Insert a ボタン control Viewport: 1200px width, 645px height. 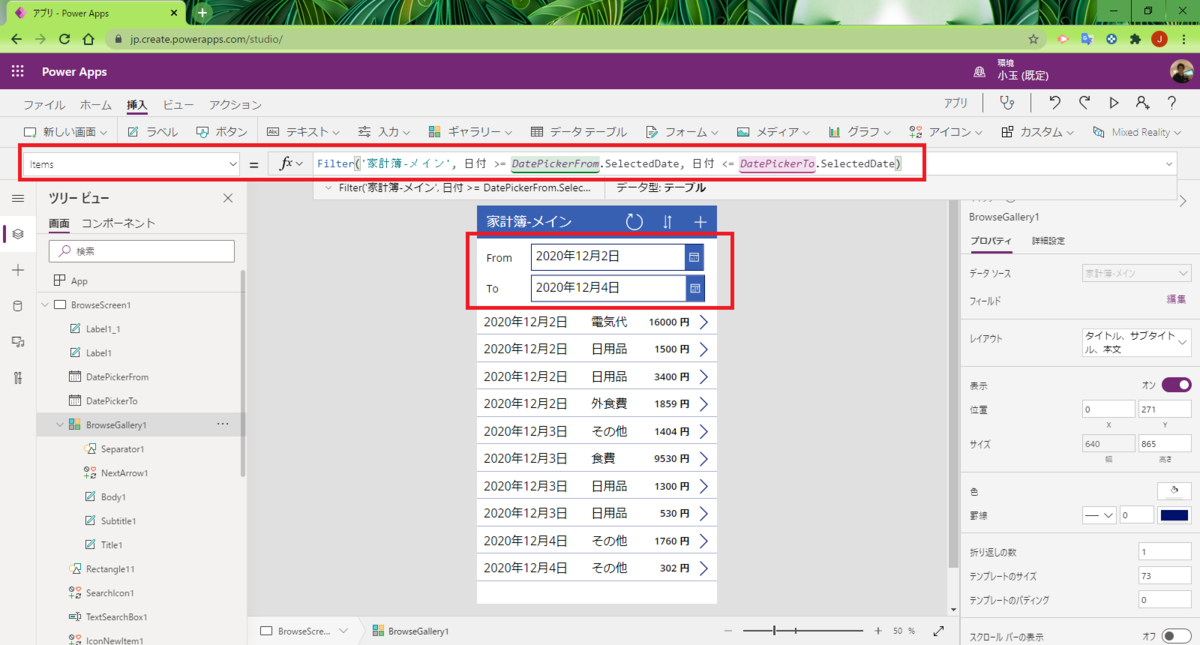tap(222, 132)
